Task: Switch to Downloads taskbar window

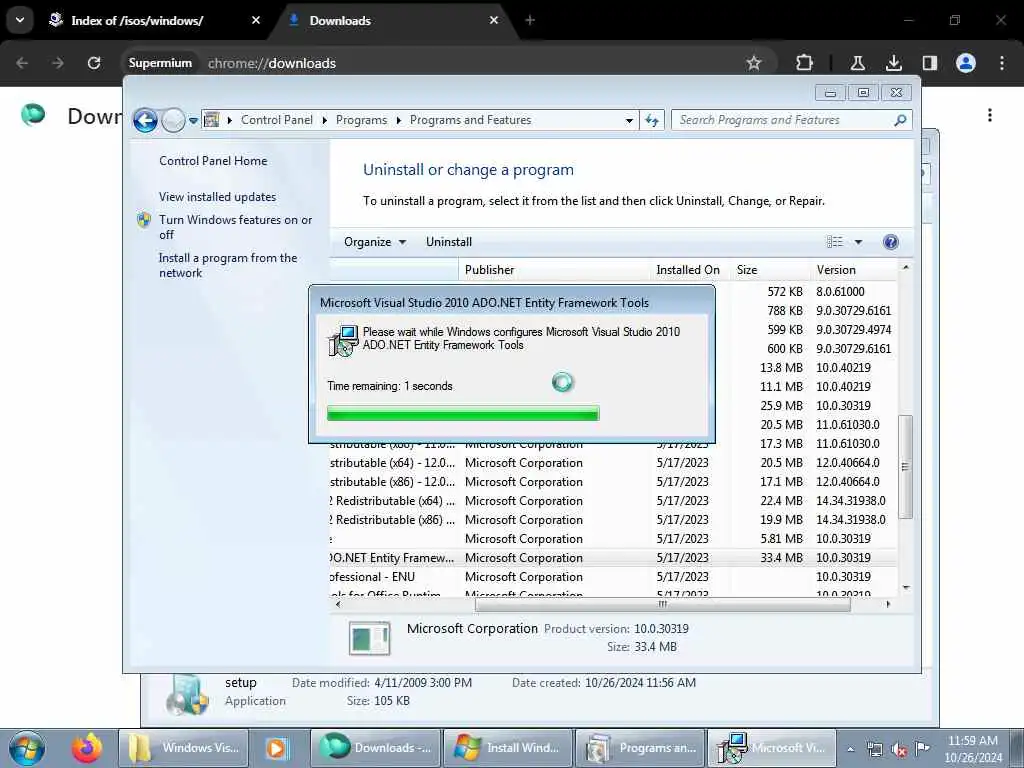Action: 376,748
